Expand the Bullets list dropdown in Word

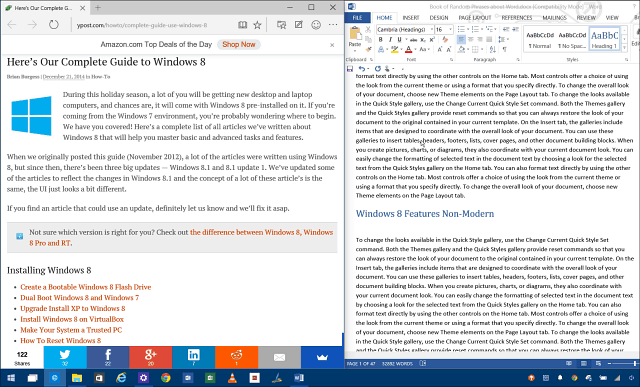[x=468, y=29]
